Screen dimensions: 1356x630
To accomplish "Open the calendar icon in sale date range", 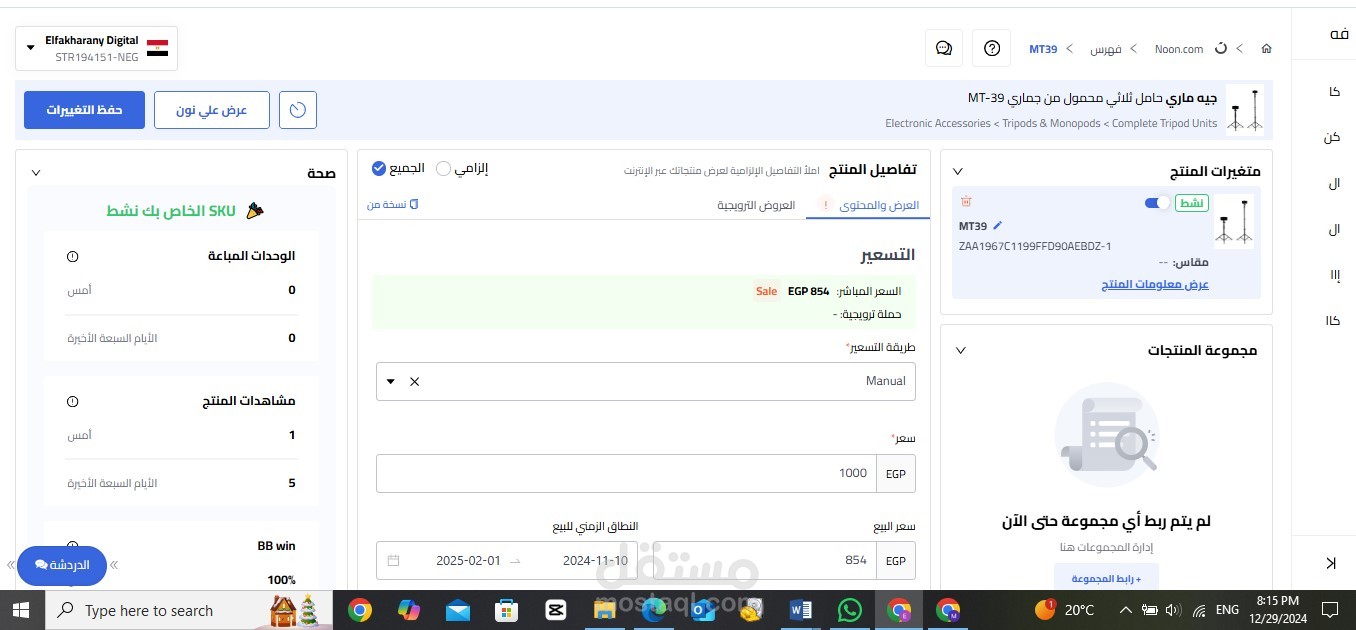I will coord(393,560).
